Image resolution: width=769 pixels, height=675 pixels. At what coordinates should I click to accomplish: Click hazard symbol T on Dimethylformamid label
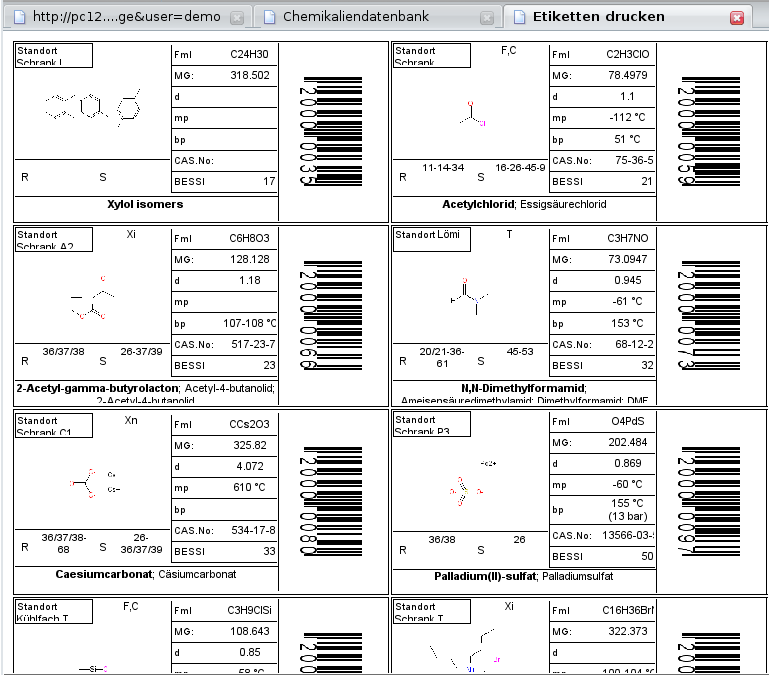pos(509,234)
